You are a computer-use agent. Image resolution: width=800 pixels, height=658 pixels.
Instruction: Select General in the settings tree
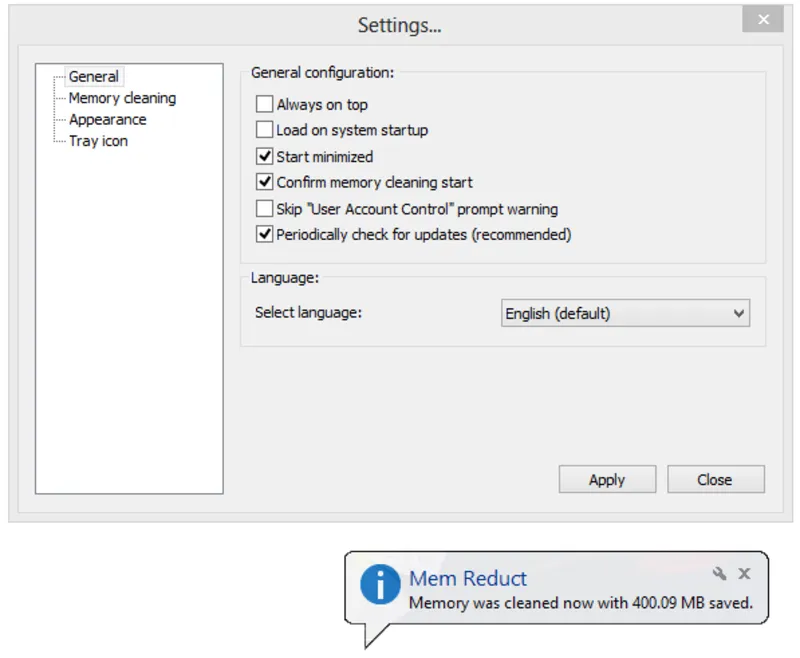tap(93, 77)
